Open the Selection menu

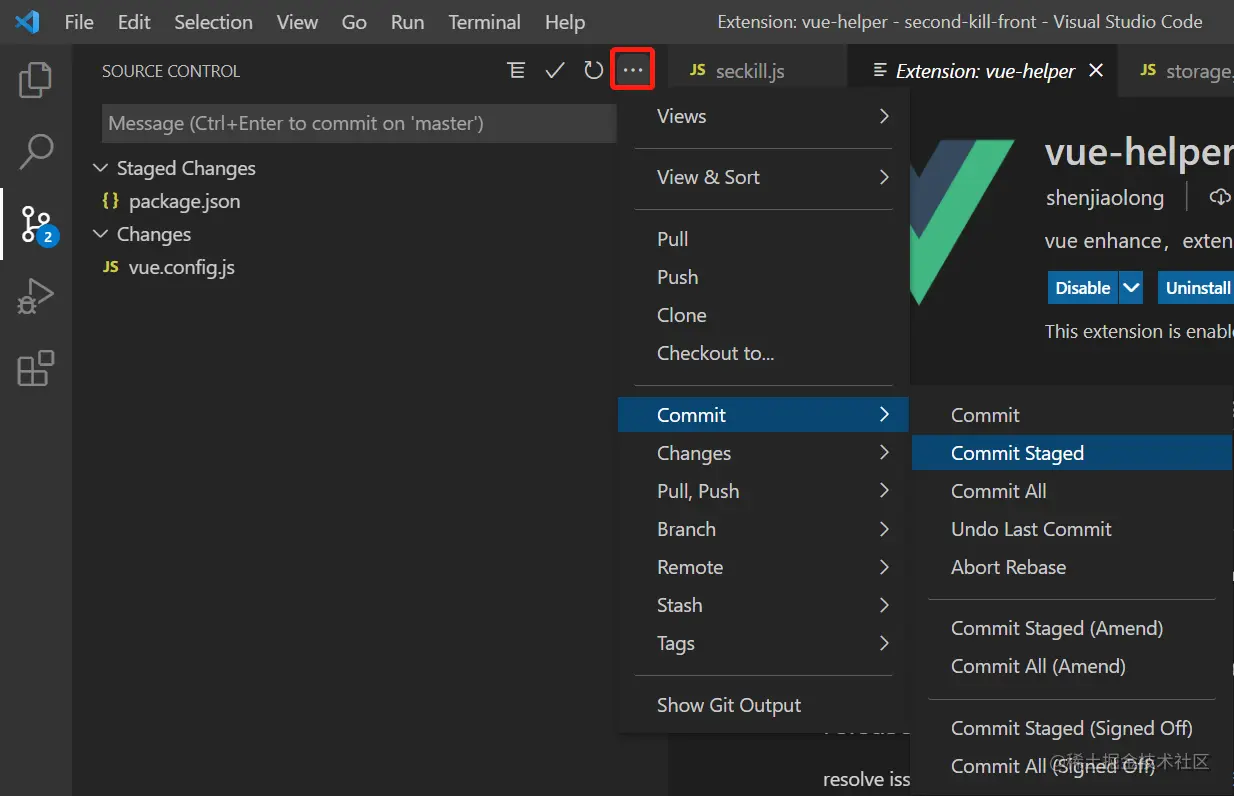click(214, 21)
